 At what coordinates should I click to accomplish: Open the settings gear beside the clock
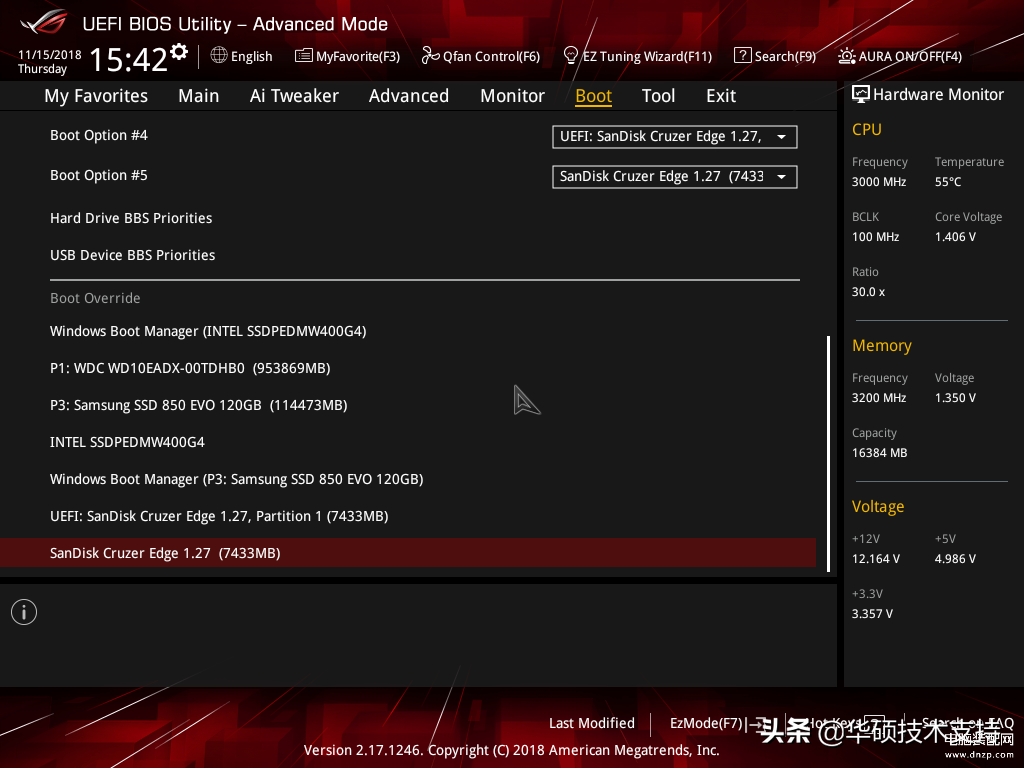point(179,52)
